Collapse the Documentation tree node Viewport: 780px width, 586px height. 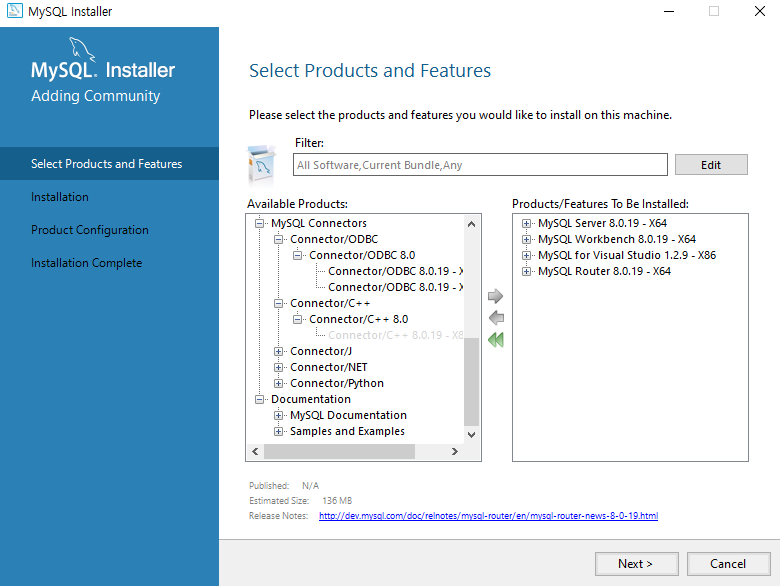[259, 399]
